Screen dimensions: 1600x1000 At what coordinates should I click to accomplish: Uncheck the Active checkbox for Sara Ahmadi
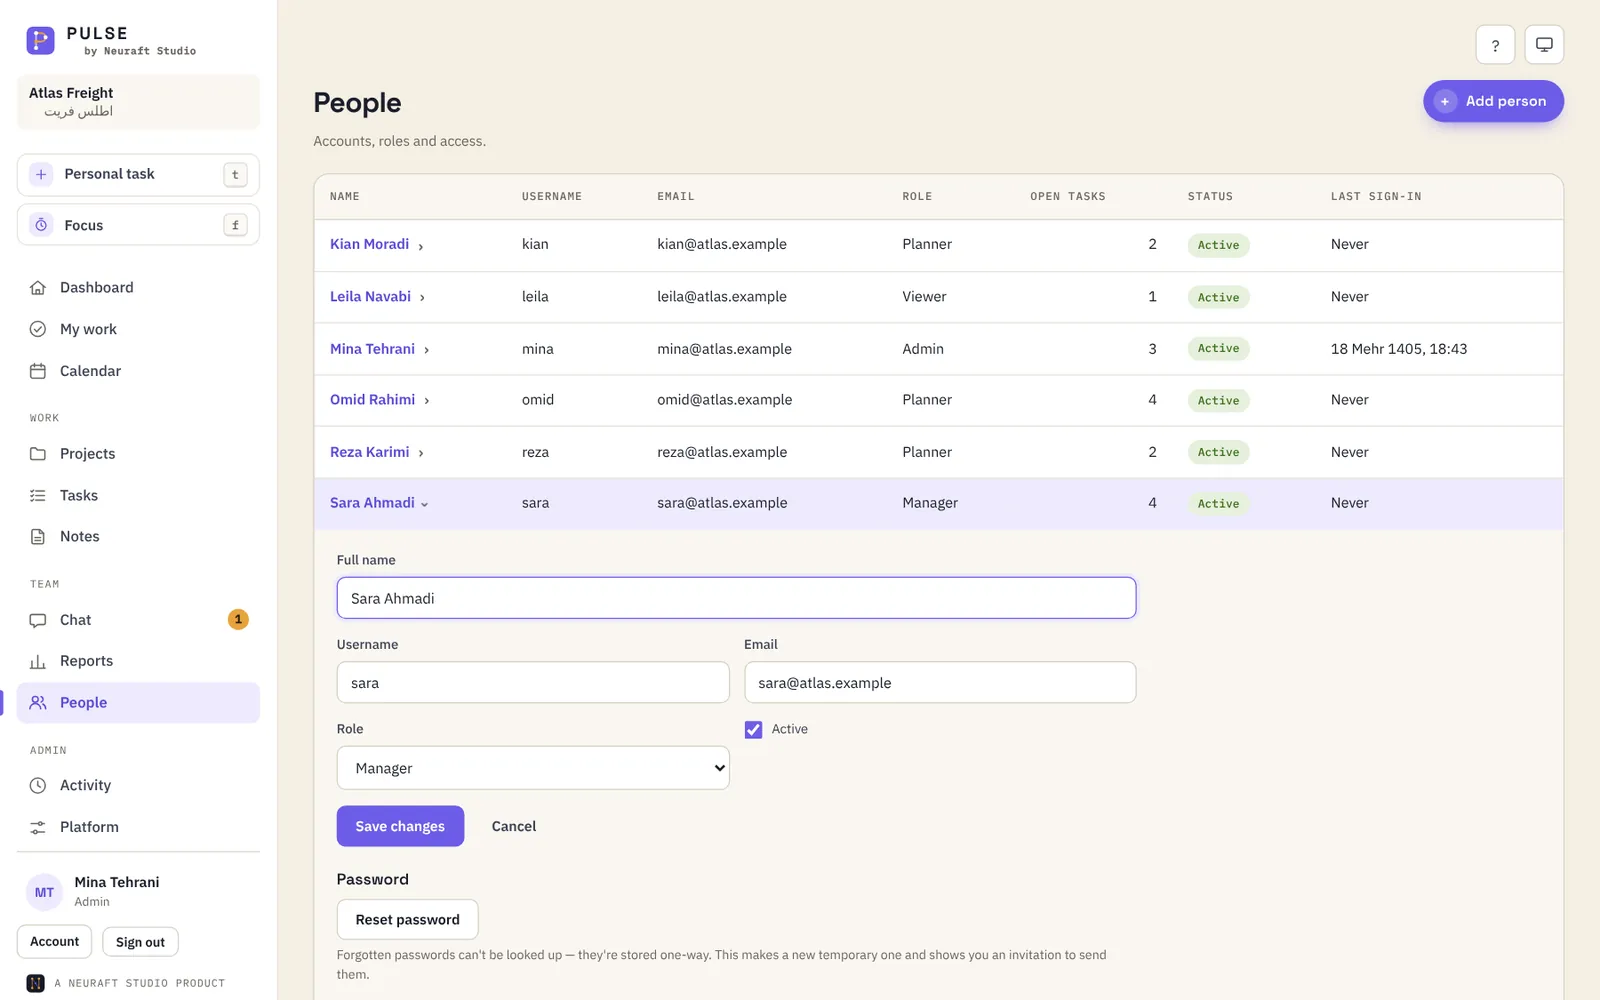753,730
